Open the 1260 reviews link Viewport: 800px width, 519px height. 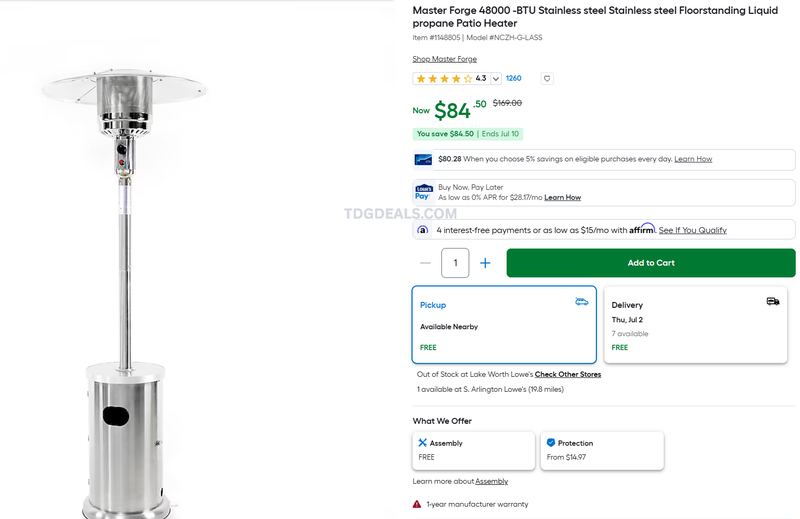513,79
